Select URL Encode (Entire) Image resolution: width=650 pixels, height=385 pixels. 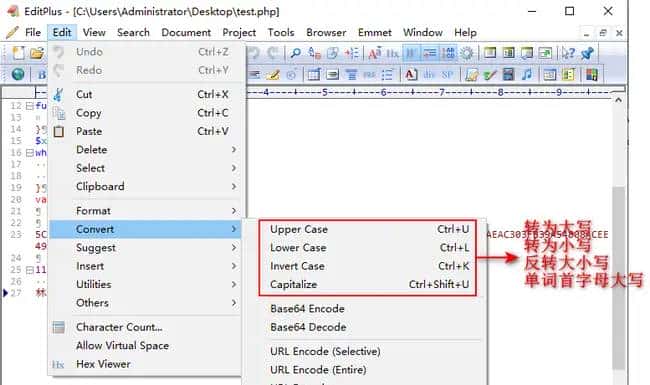(365, 370)
